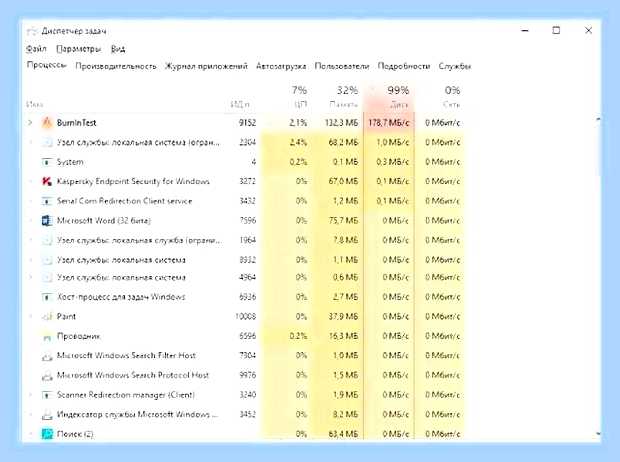Select the System process row name
620x462 pixels.
(70, 162)
